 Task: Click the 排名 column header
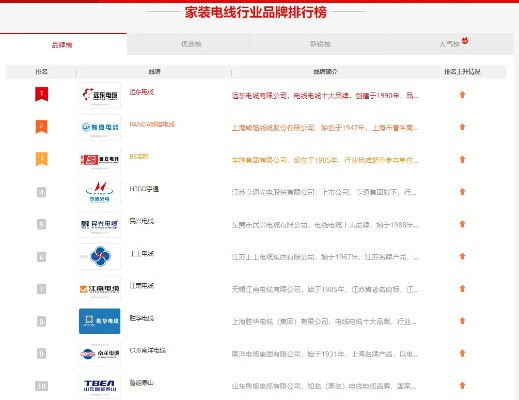click(41, 72)
